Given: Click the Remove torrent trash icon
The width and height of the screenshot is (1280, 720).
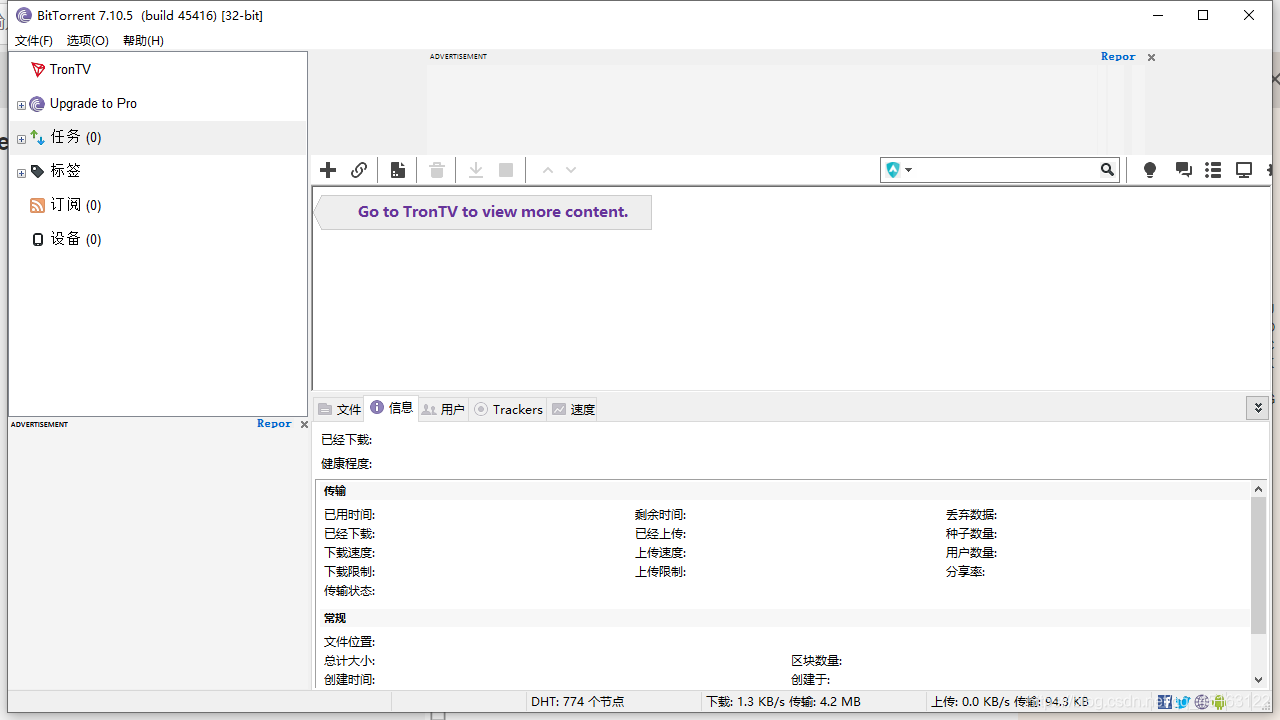Looking at the screenshot, I should pyautogui.click(x=437, y=170).
